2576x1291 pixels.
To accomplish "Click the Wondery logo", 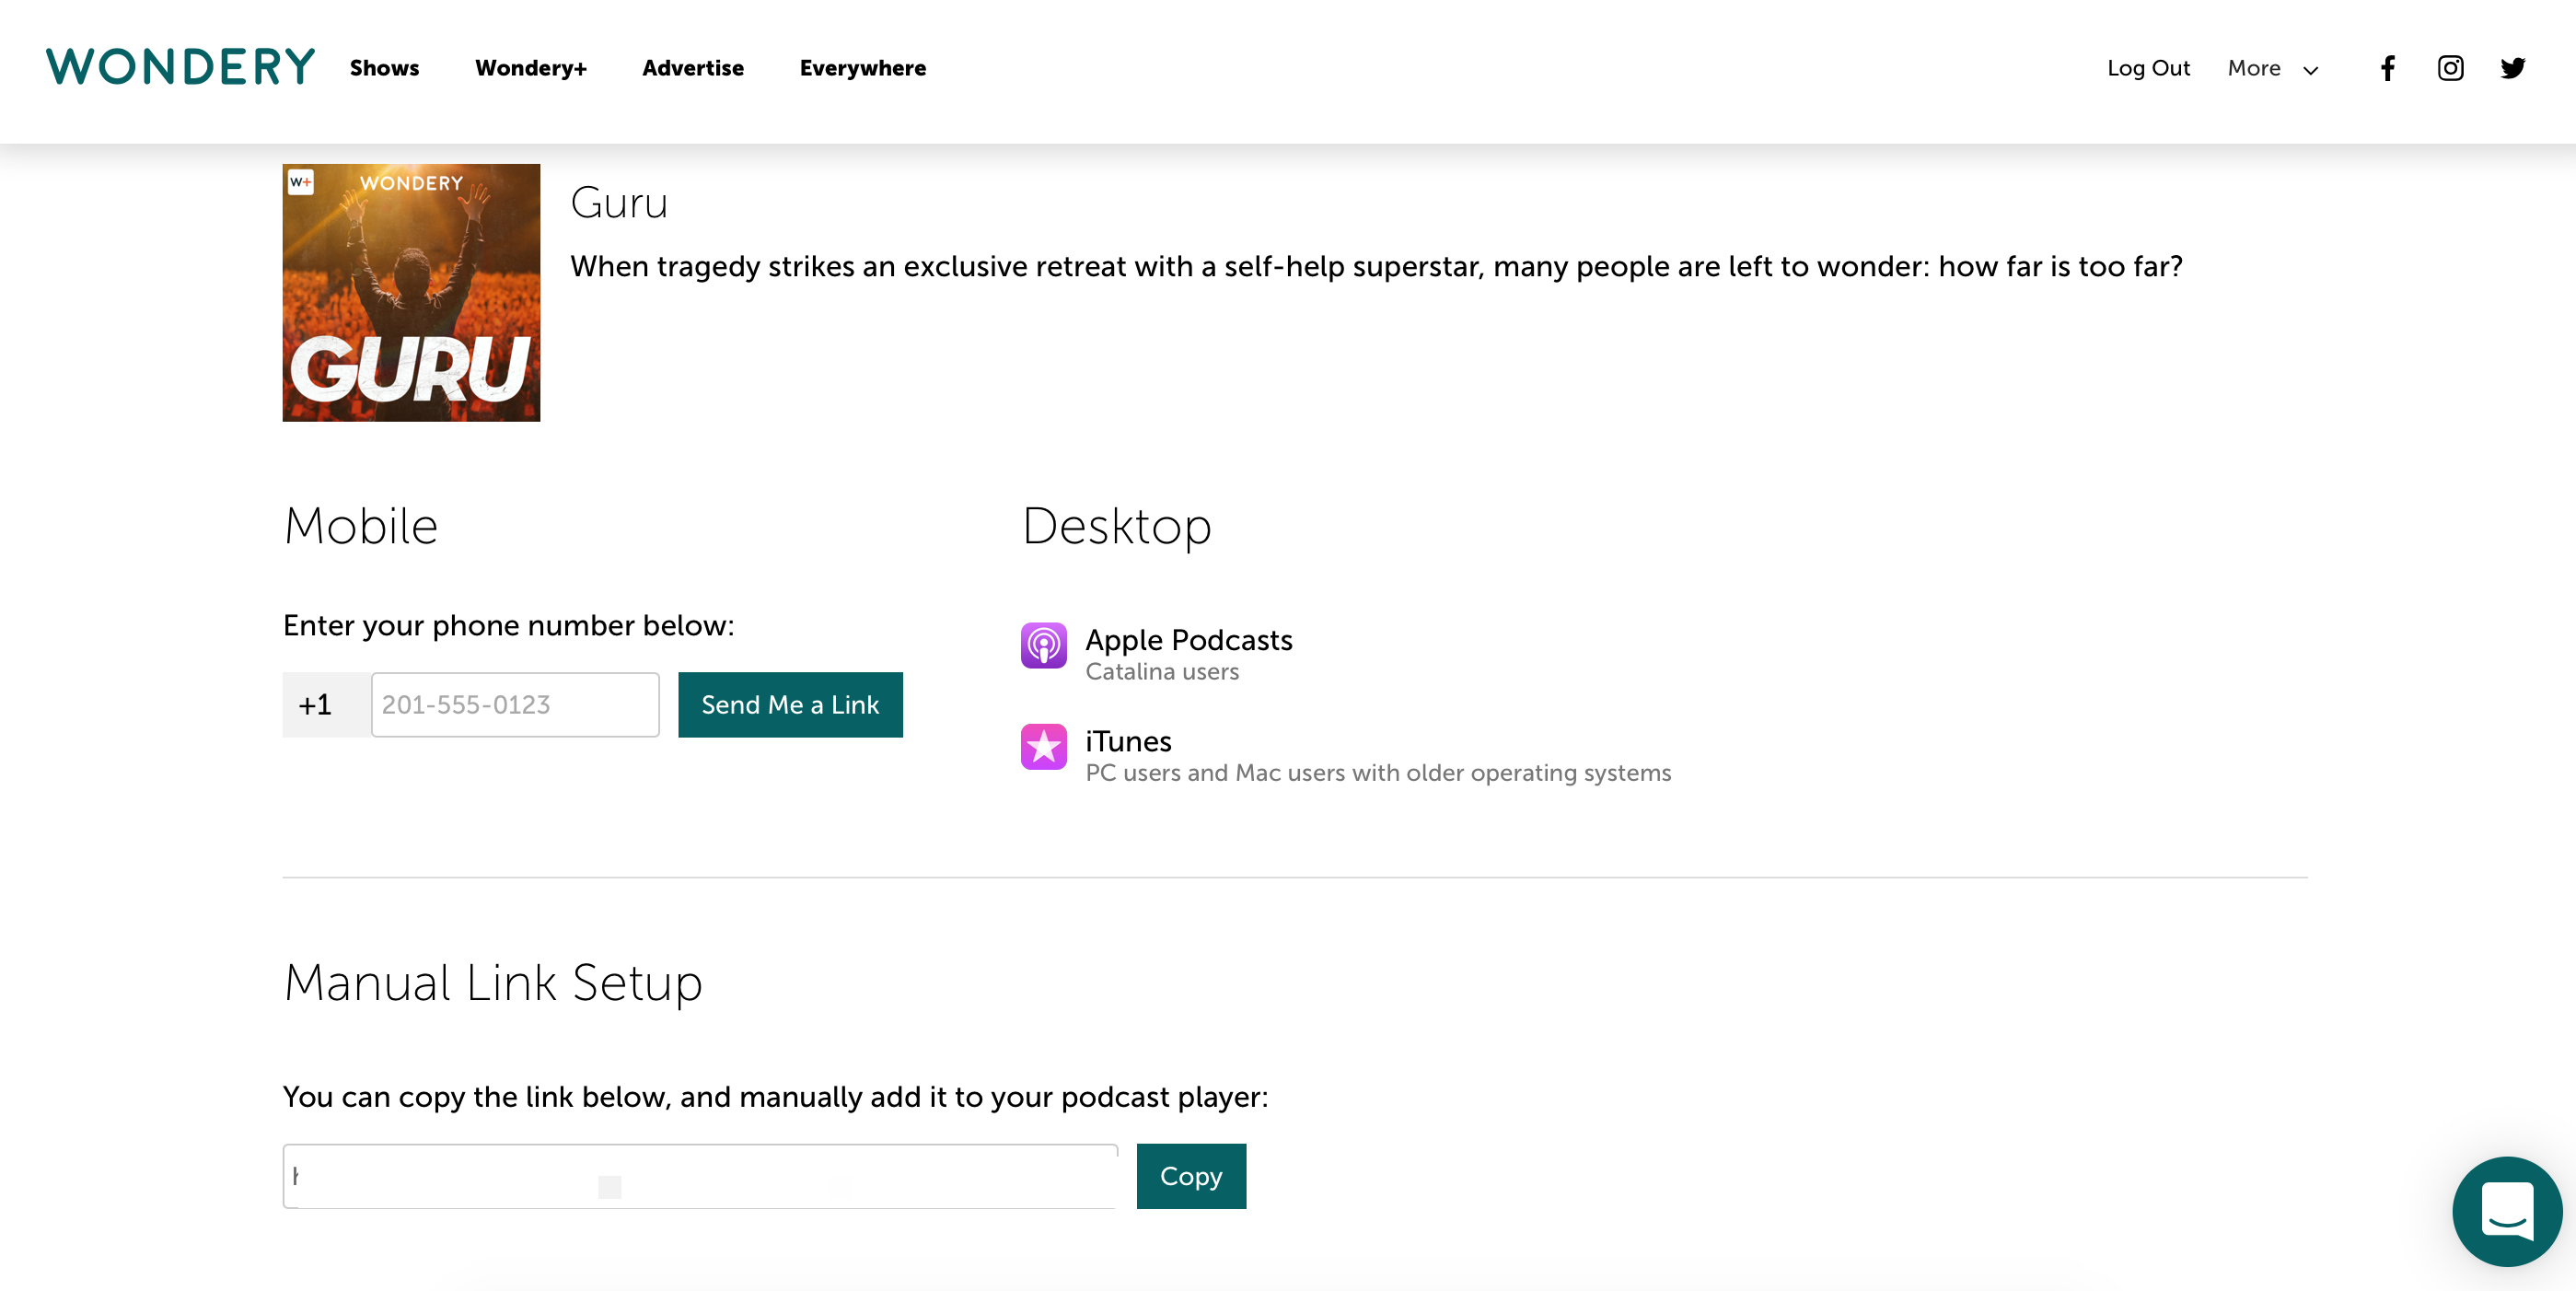I will click(x=180, y=67).
